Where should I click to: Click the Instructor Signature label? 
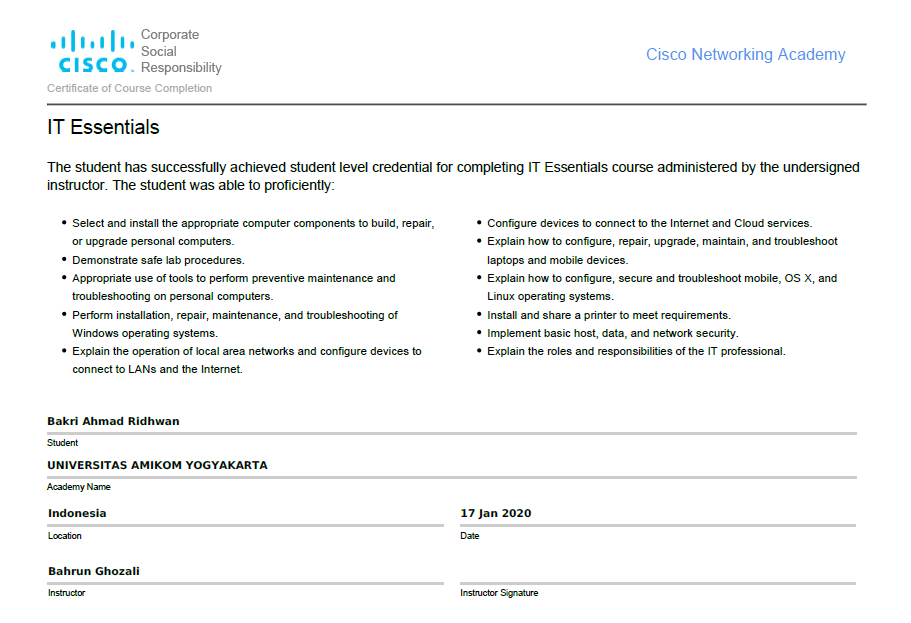[499, 593]
